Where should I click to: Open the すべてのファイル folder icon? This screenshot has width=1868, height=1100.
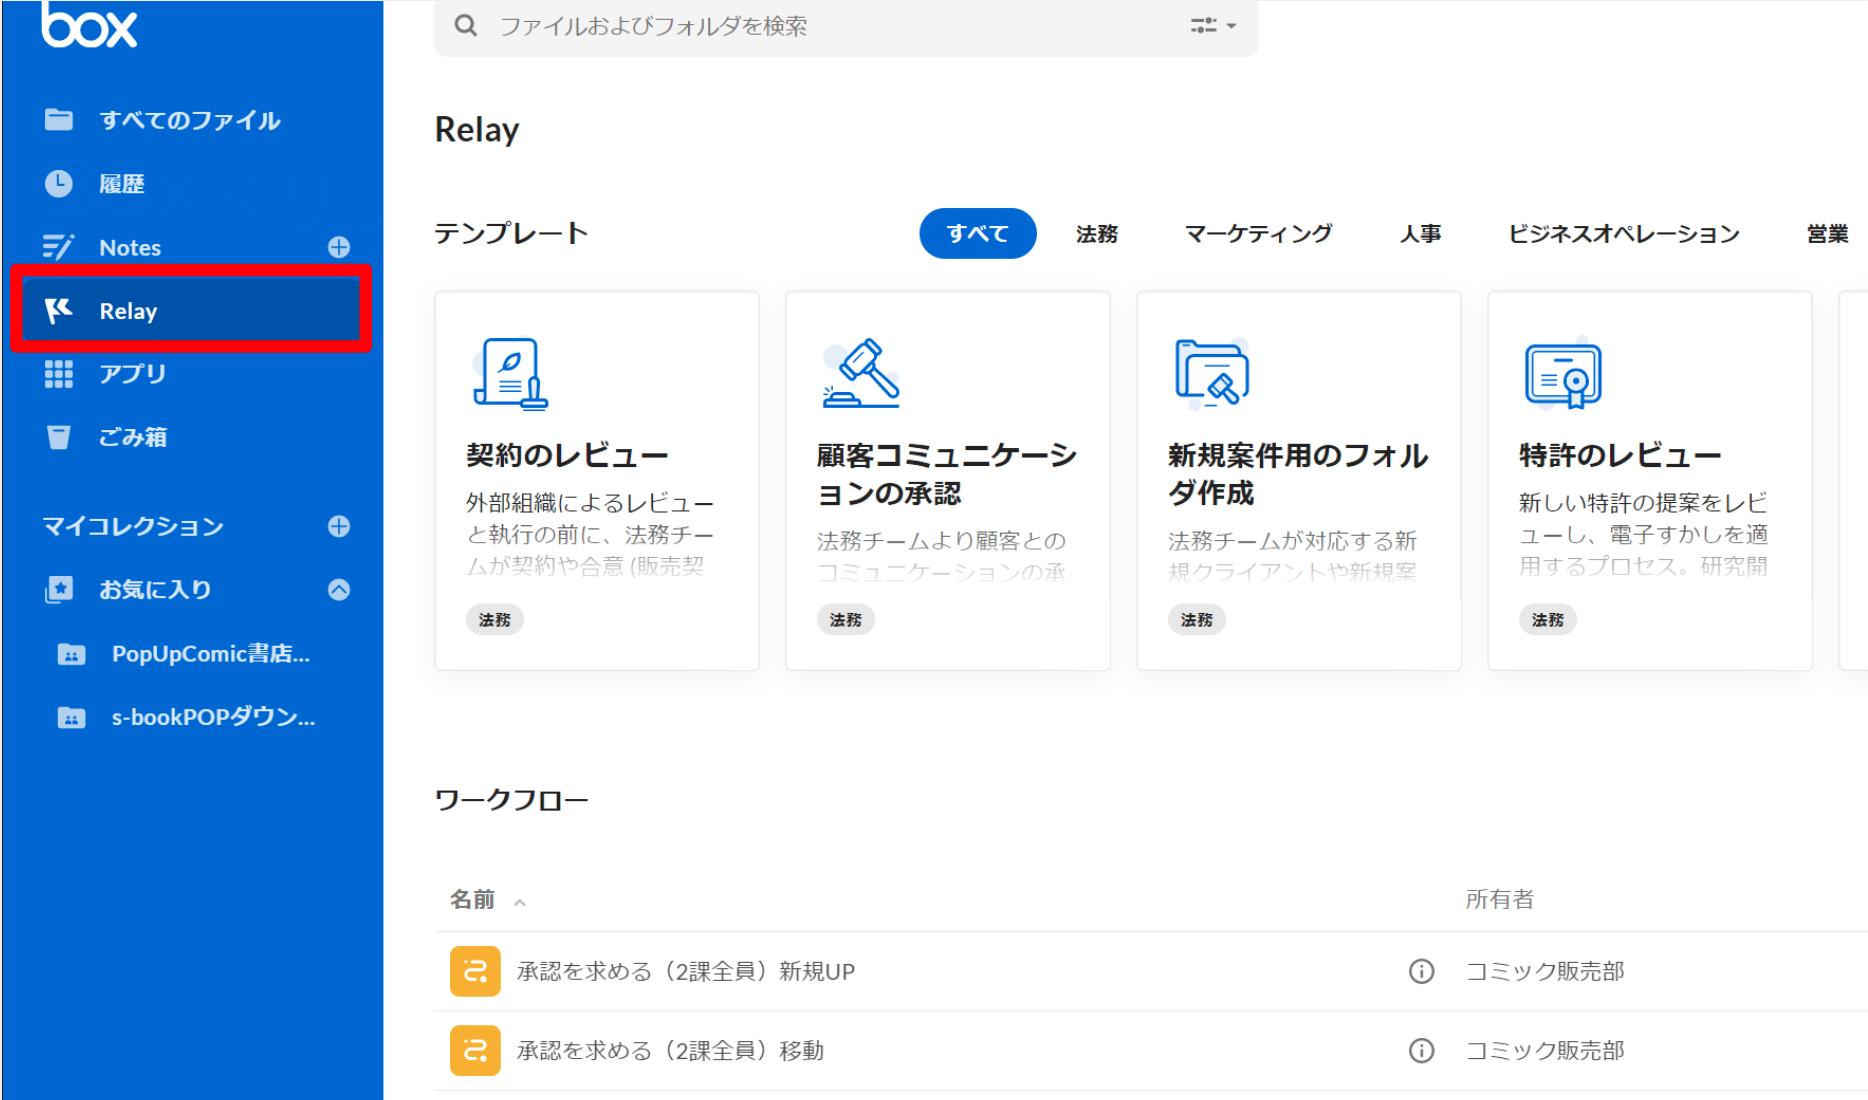tap(59, 120)
